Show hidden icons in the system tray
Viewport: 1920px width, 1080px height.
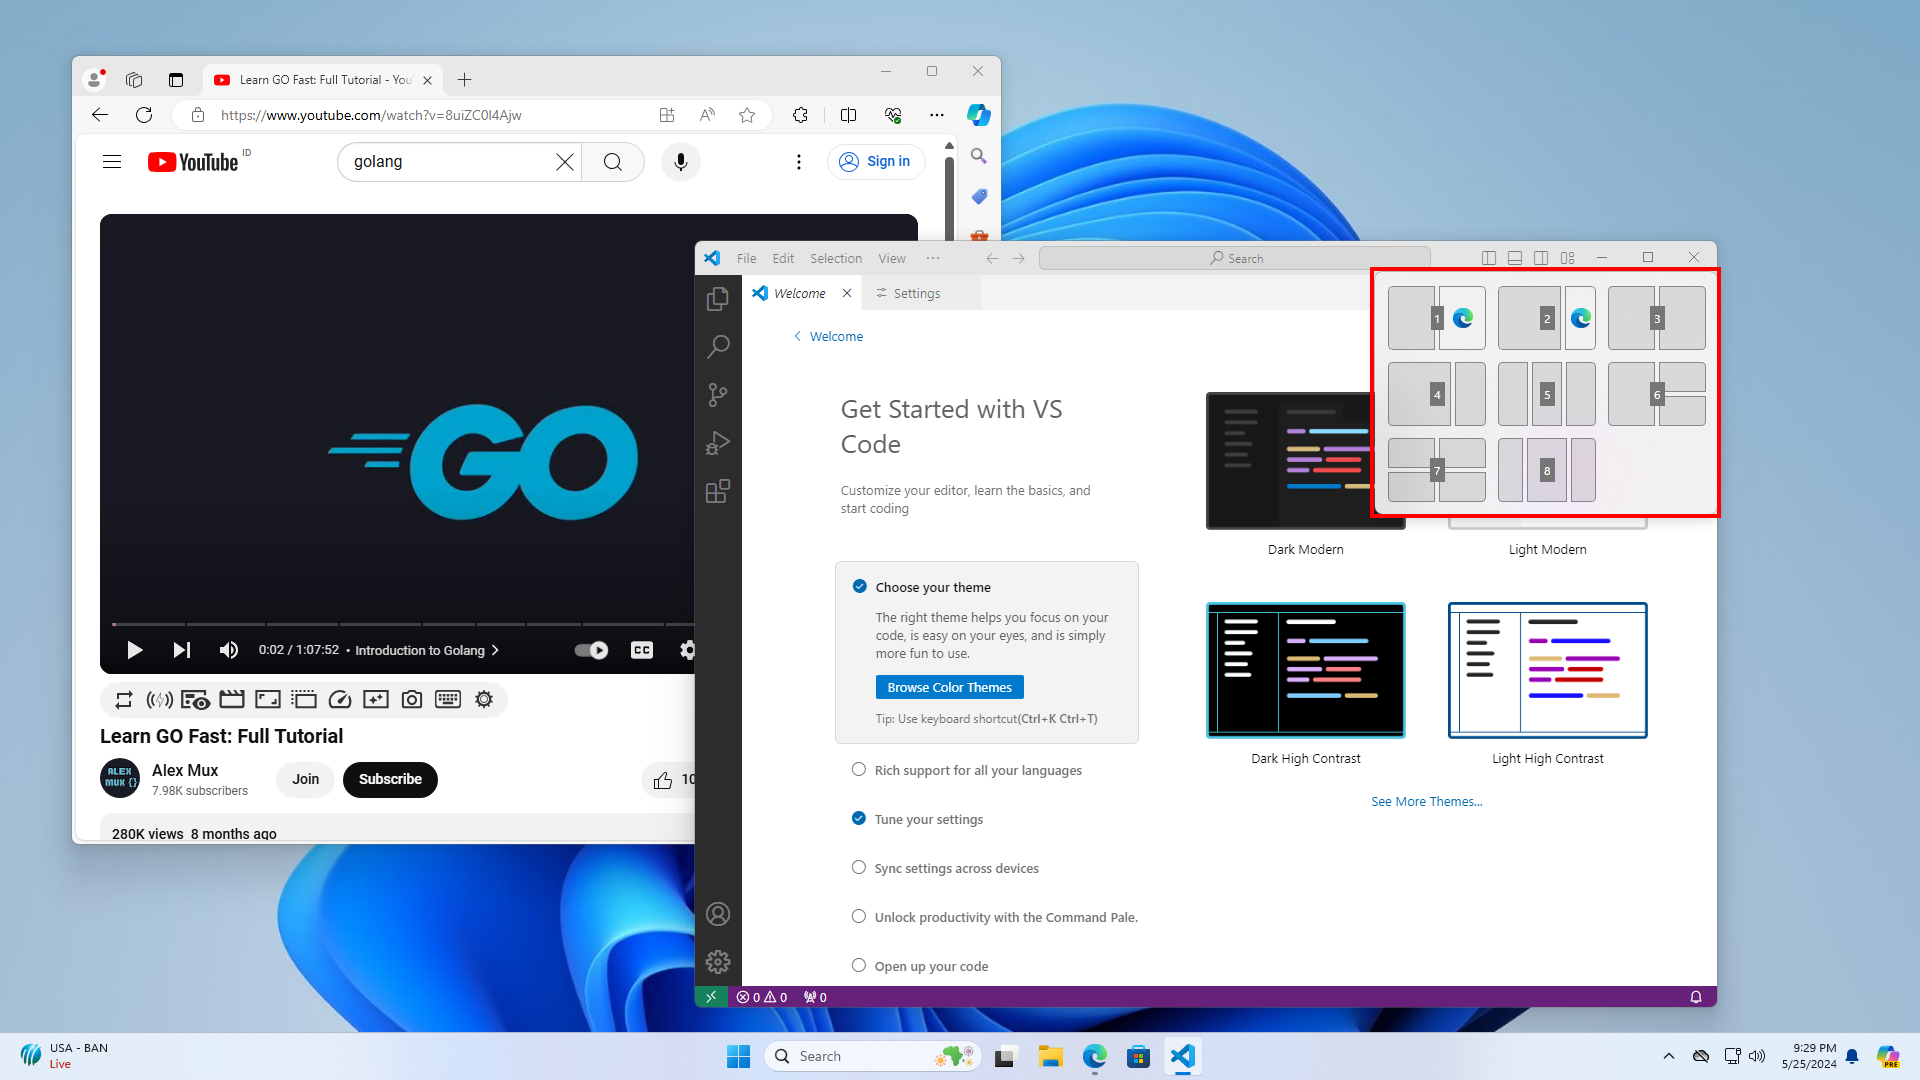(x=1668, y=1056)
